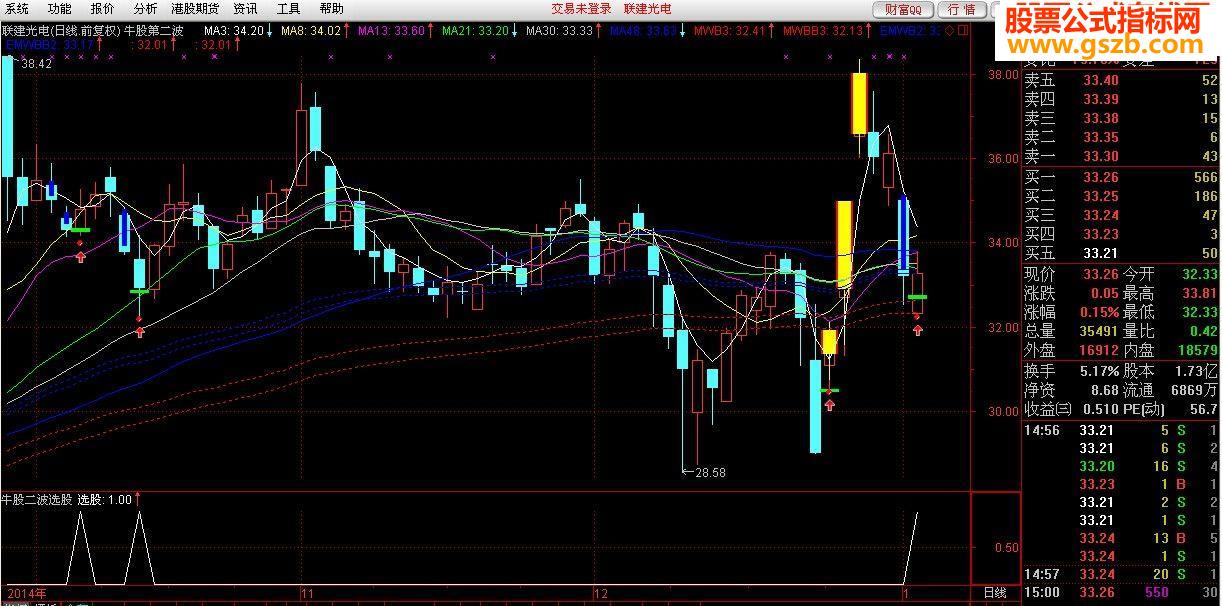Click the second red buy arrow under the low candle

click(139, 332)
